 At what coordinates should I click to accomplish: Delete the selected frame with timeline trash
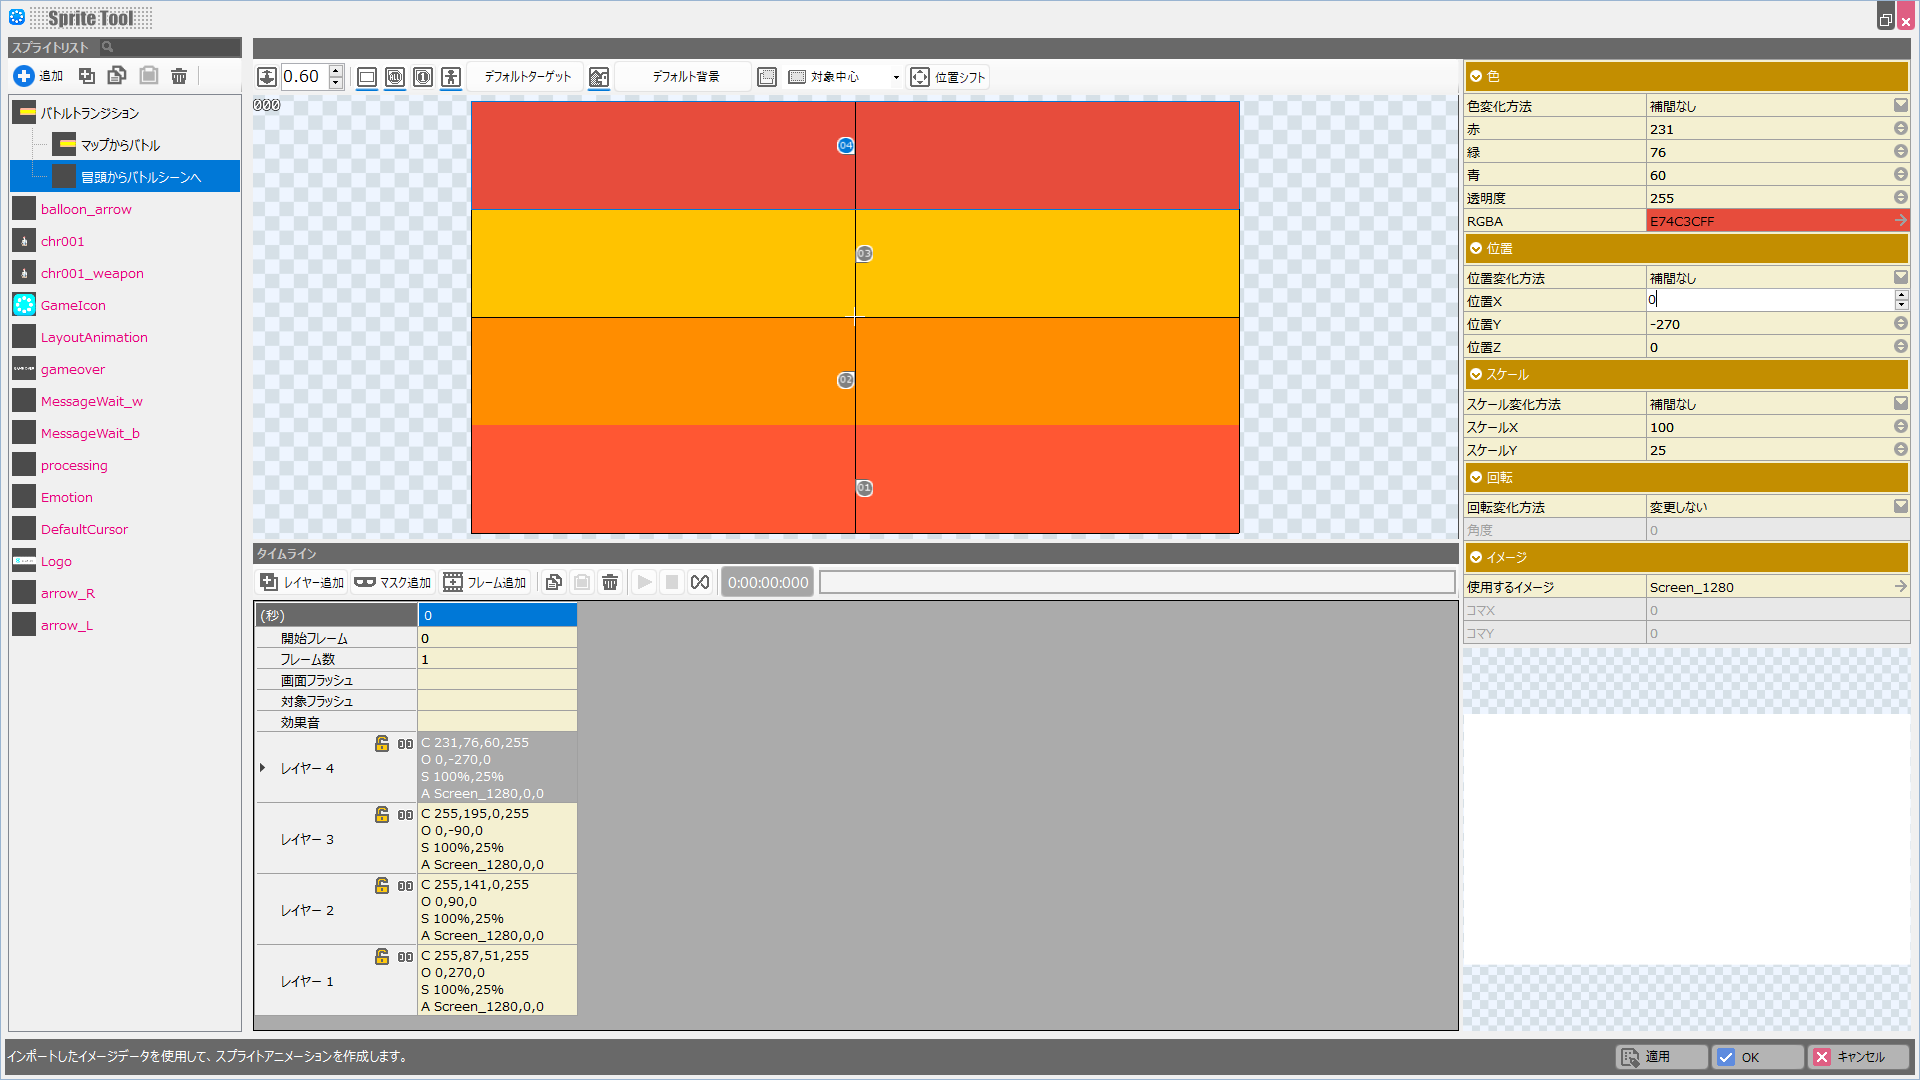tap(610, 582)
